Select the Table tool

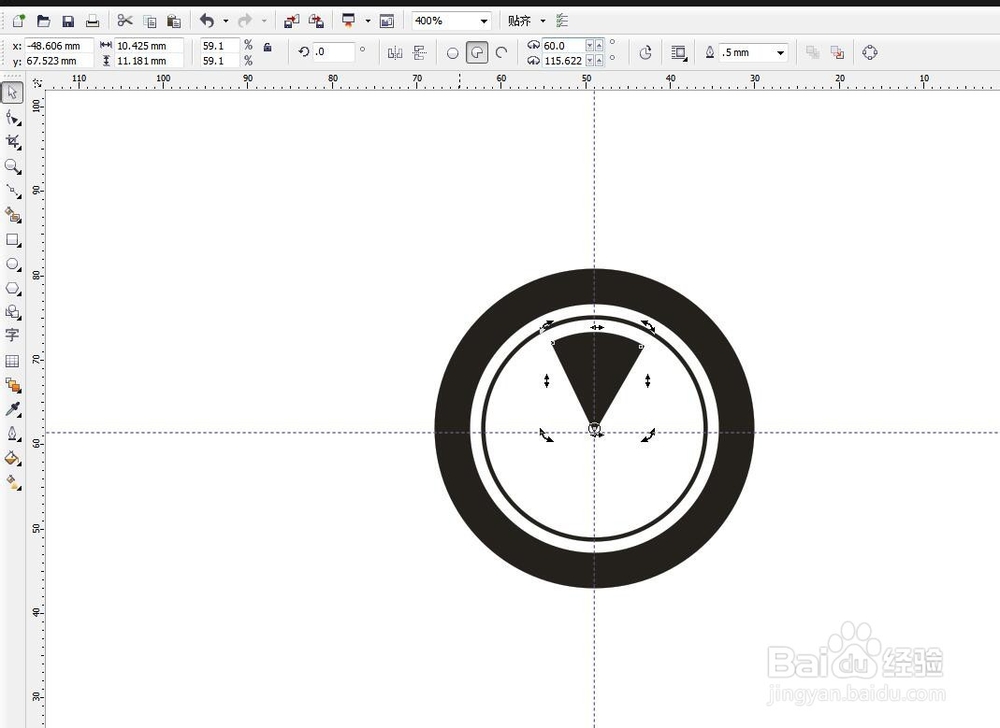coord(12,361)
